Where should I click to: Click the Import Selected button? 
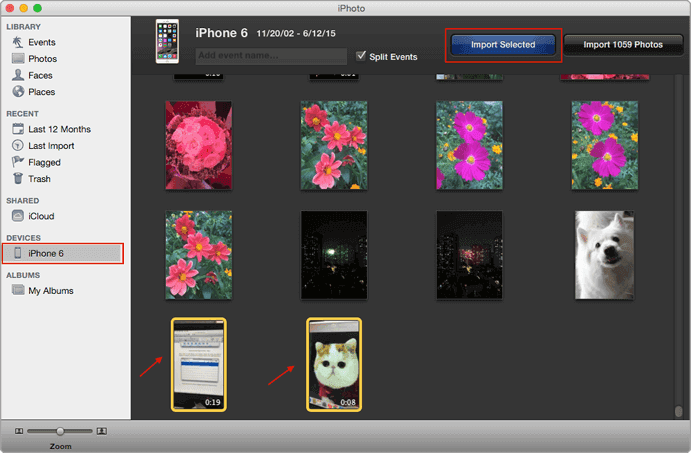point(503,45)
